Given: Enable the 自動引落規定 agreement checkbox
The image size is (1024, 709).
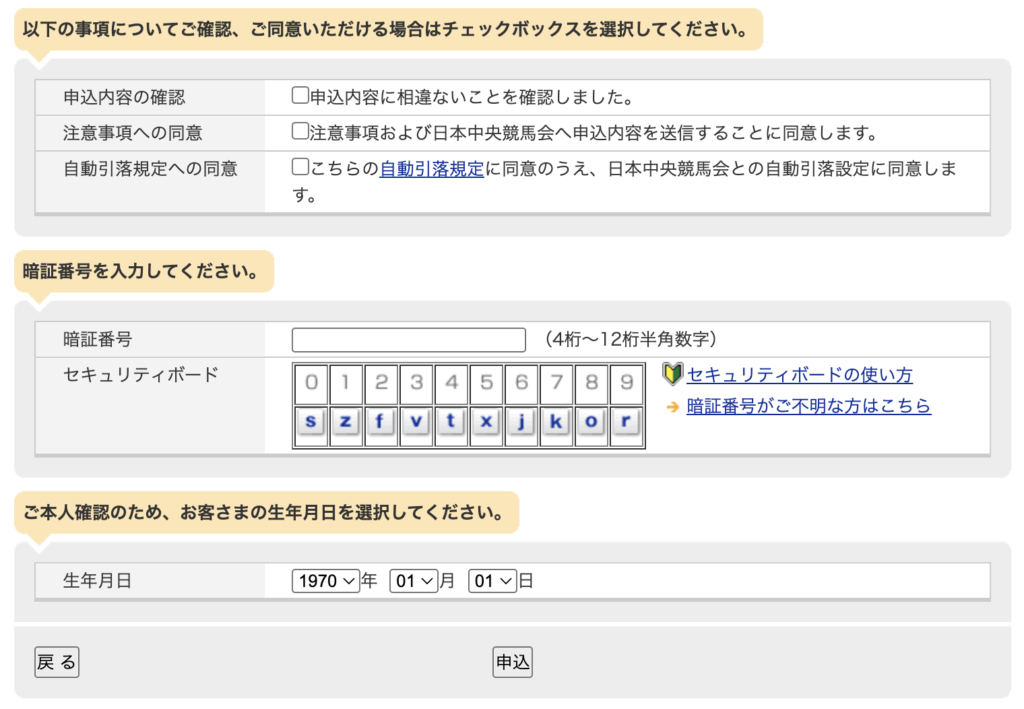Looking at the screenshot, I should coord(300,167).
